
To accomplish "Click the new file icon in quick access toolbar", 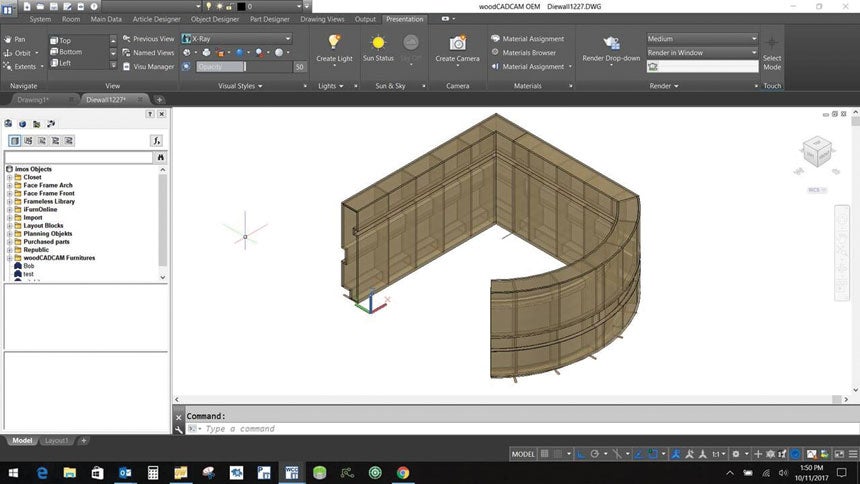I will [x=27, y=7].
